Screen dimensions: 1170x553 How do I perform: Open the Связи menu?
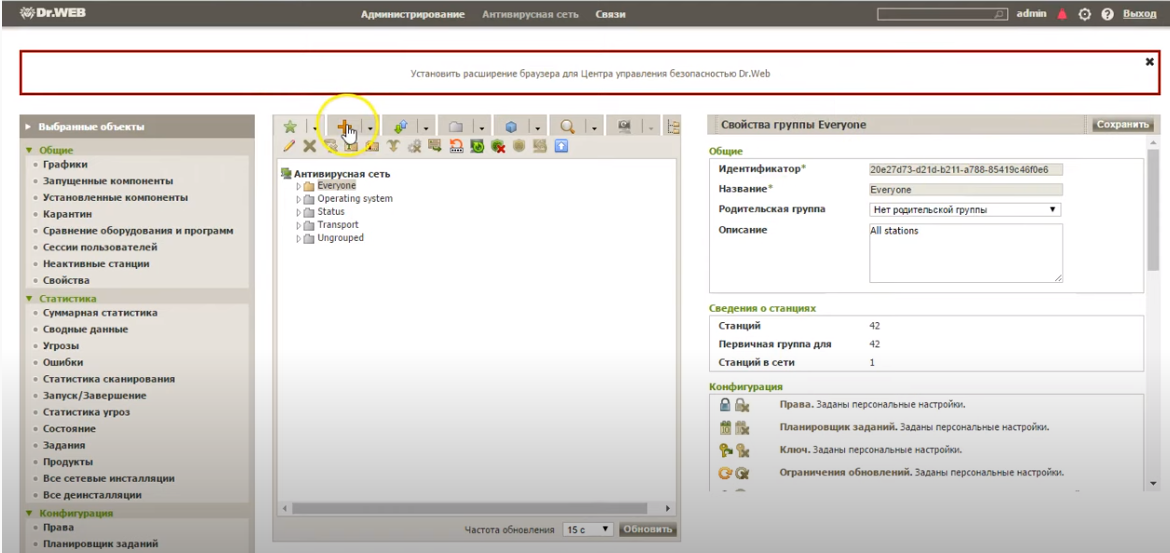pos(610,14)
